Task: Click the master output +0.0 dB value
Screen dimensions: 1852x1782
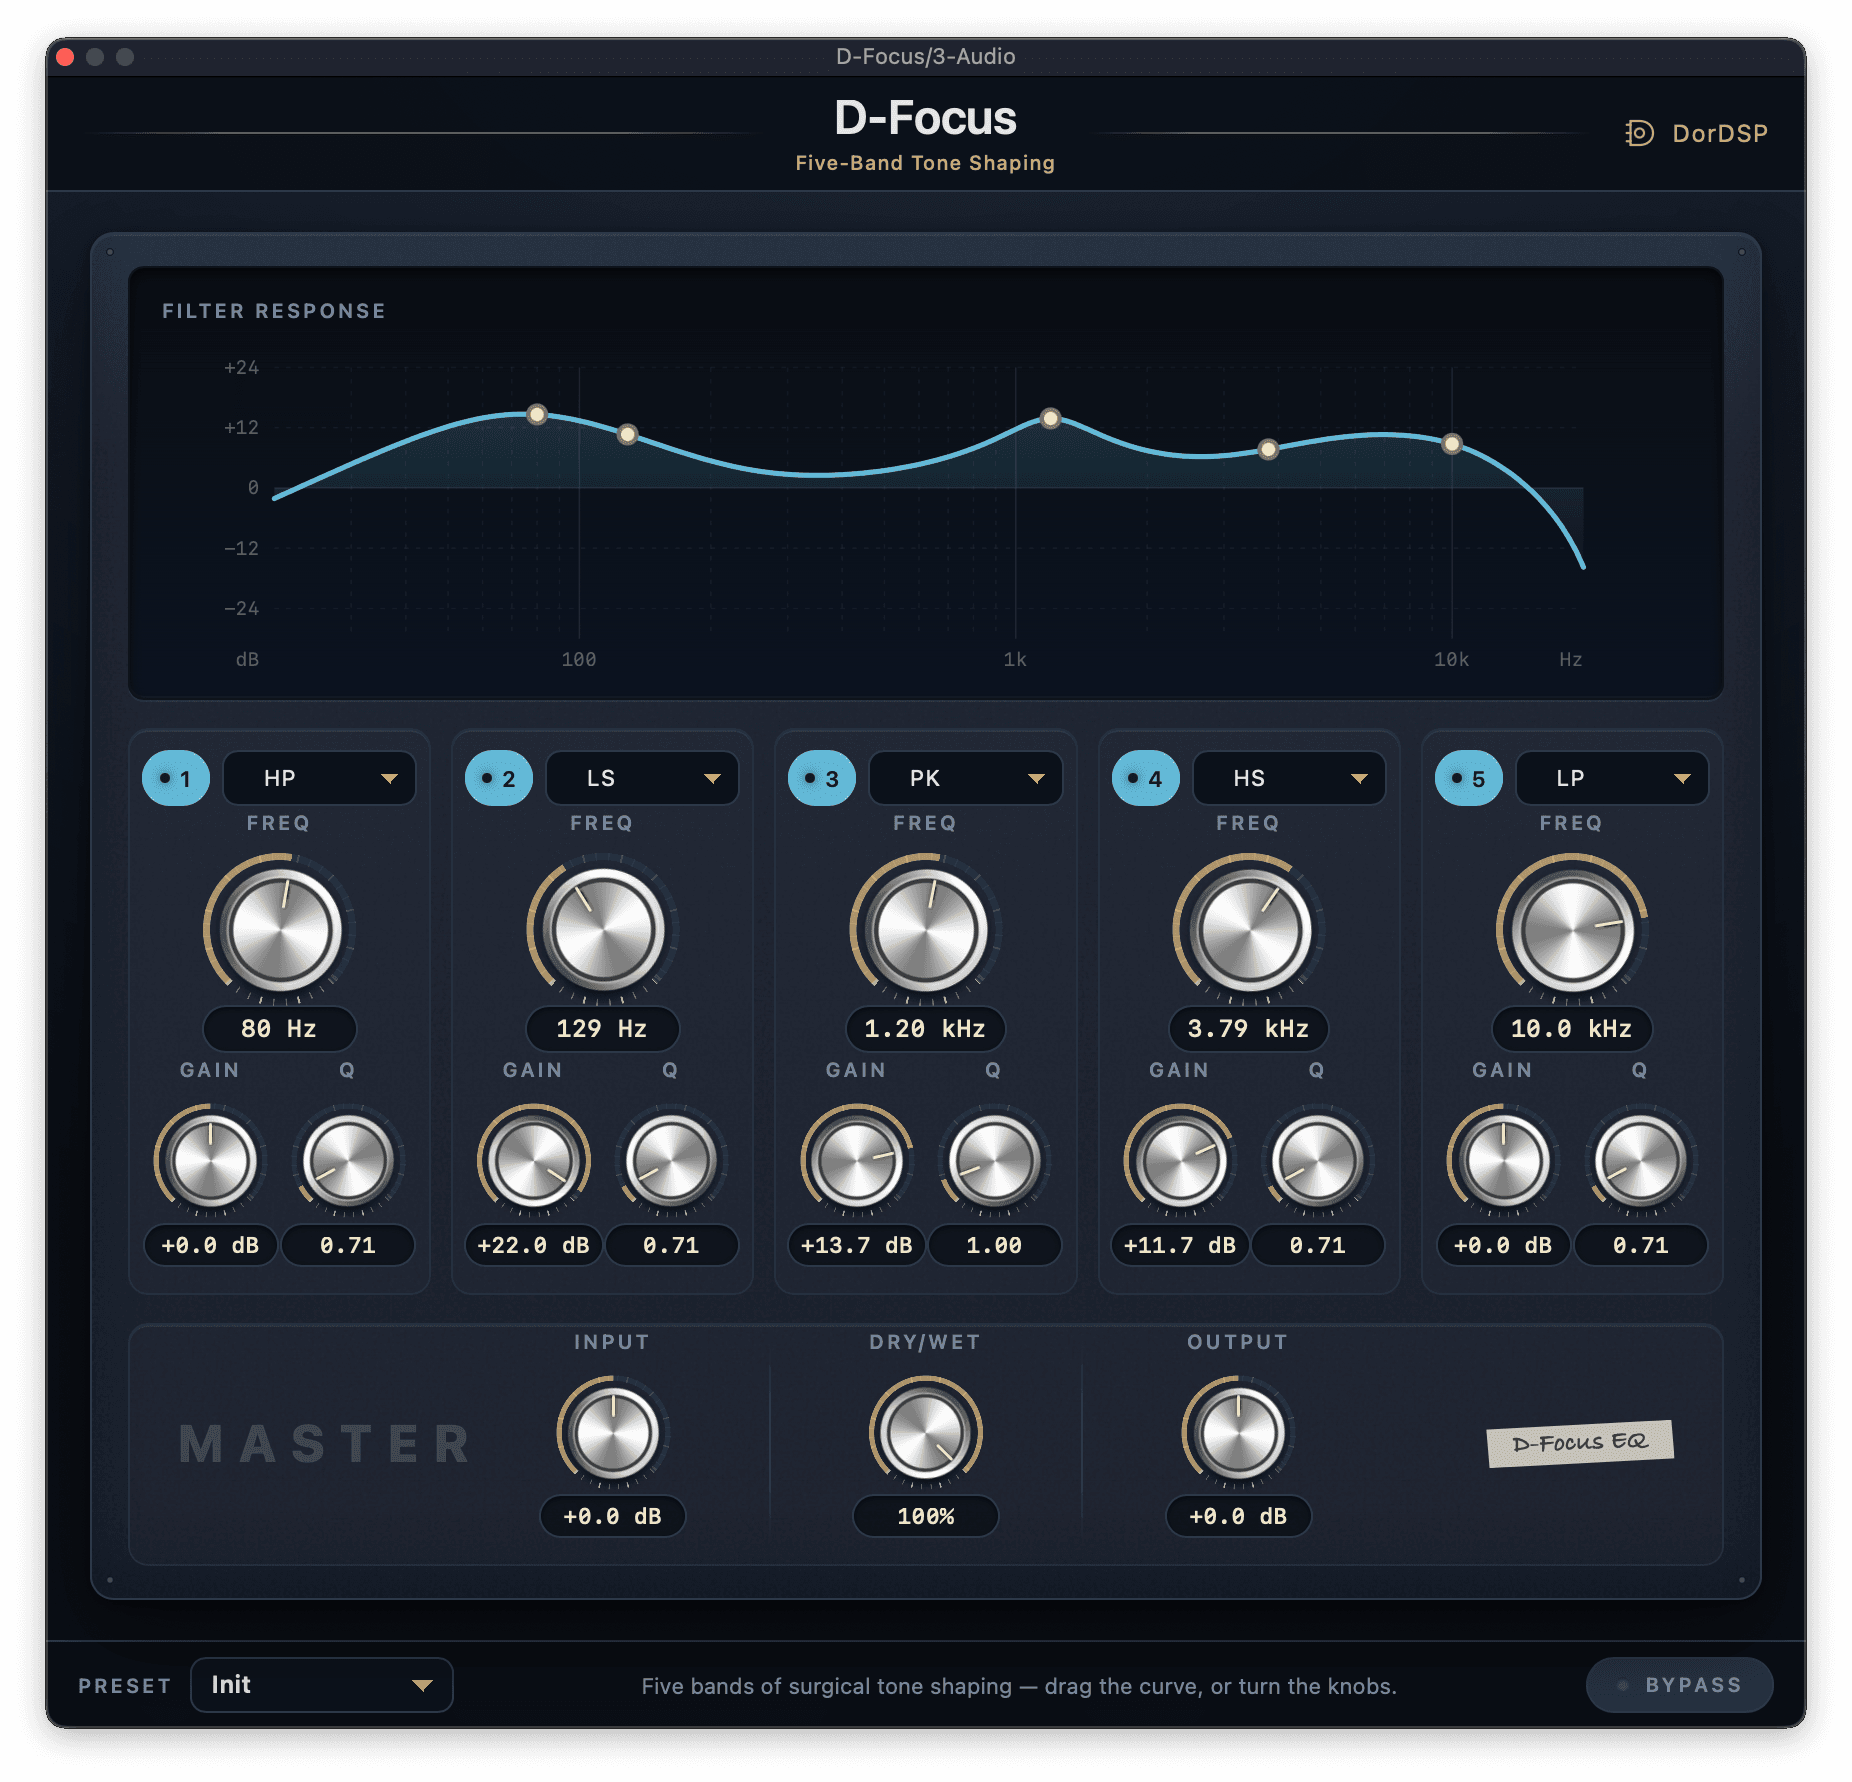Action: point(1238,1516)
